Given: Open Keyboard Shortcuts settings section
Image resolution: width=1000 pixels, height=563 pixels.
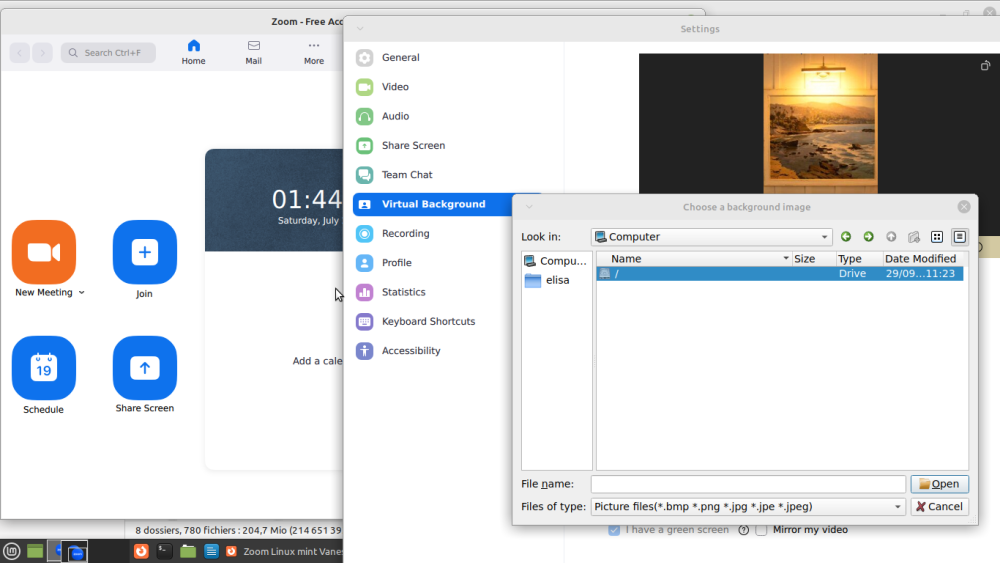Looking at the screenshot, I should pyautogui.click(x=428, y=322).
